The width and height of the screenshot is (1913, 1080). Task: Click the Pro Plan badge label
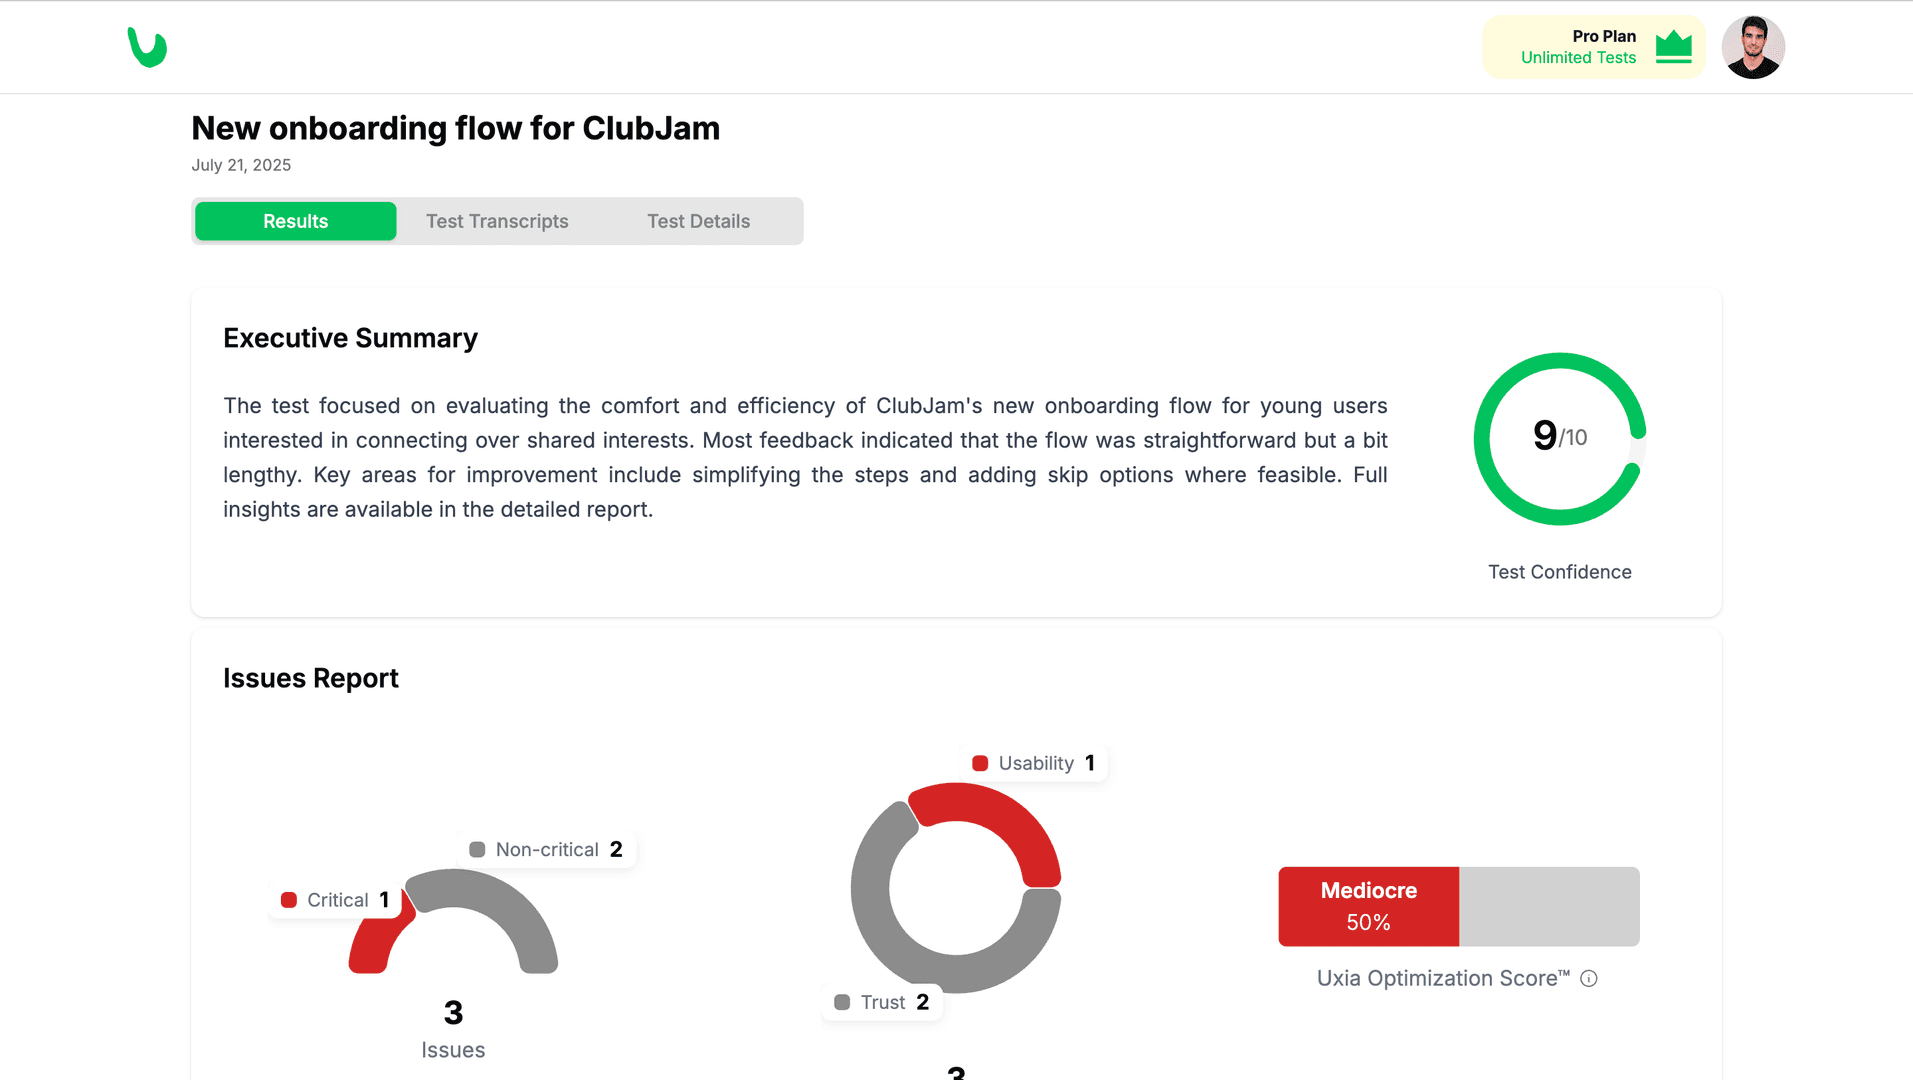[x=1604, y=36]
